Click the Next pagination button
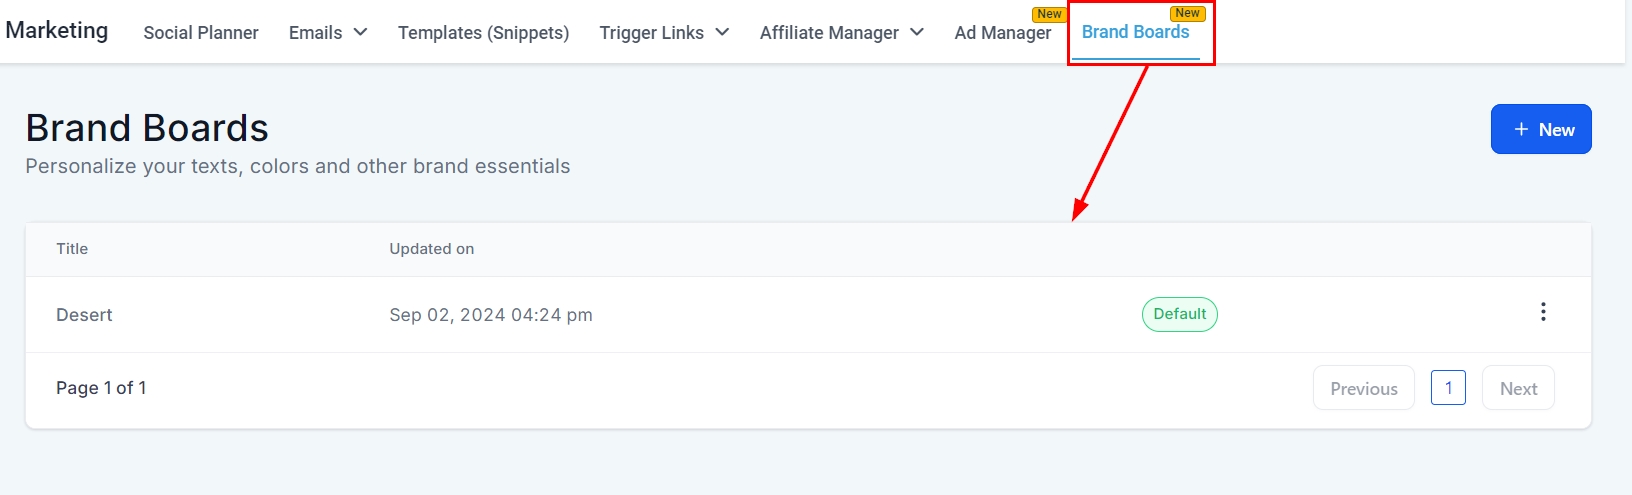 (1518, 388)
